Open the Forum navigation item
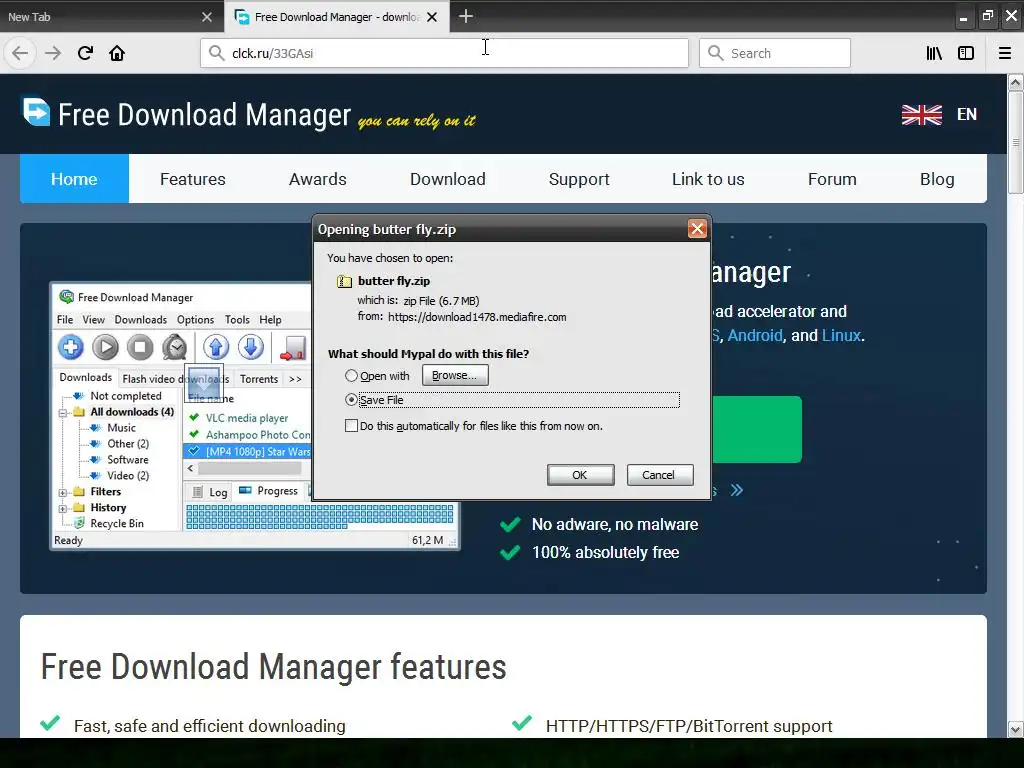Viewport: 1024px width, 768px height. (x=832, y=179)
